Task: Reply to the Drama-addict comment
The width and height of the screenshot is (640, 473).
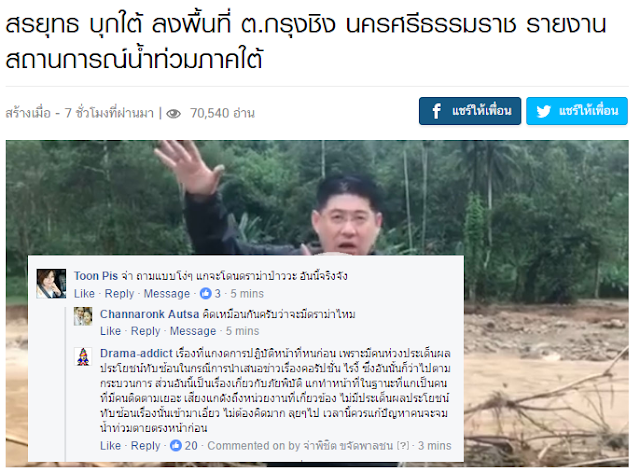Action: click(145, 446)
